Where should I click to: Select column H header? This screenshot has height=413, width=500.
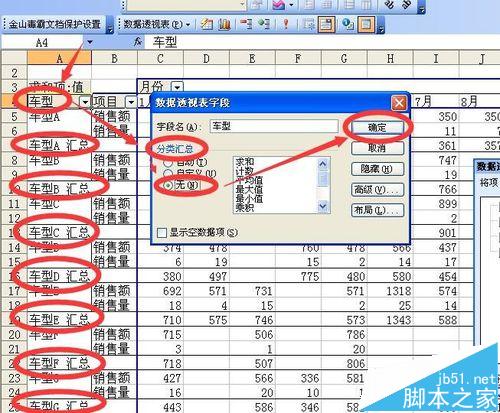pyautogui.click(x=390, y=58)
